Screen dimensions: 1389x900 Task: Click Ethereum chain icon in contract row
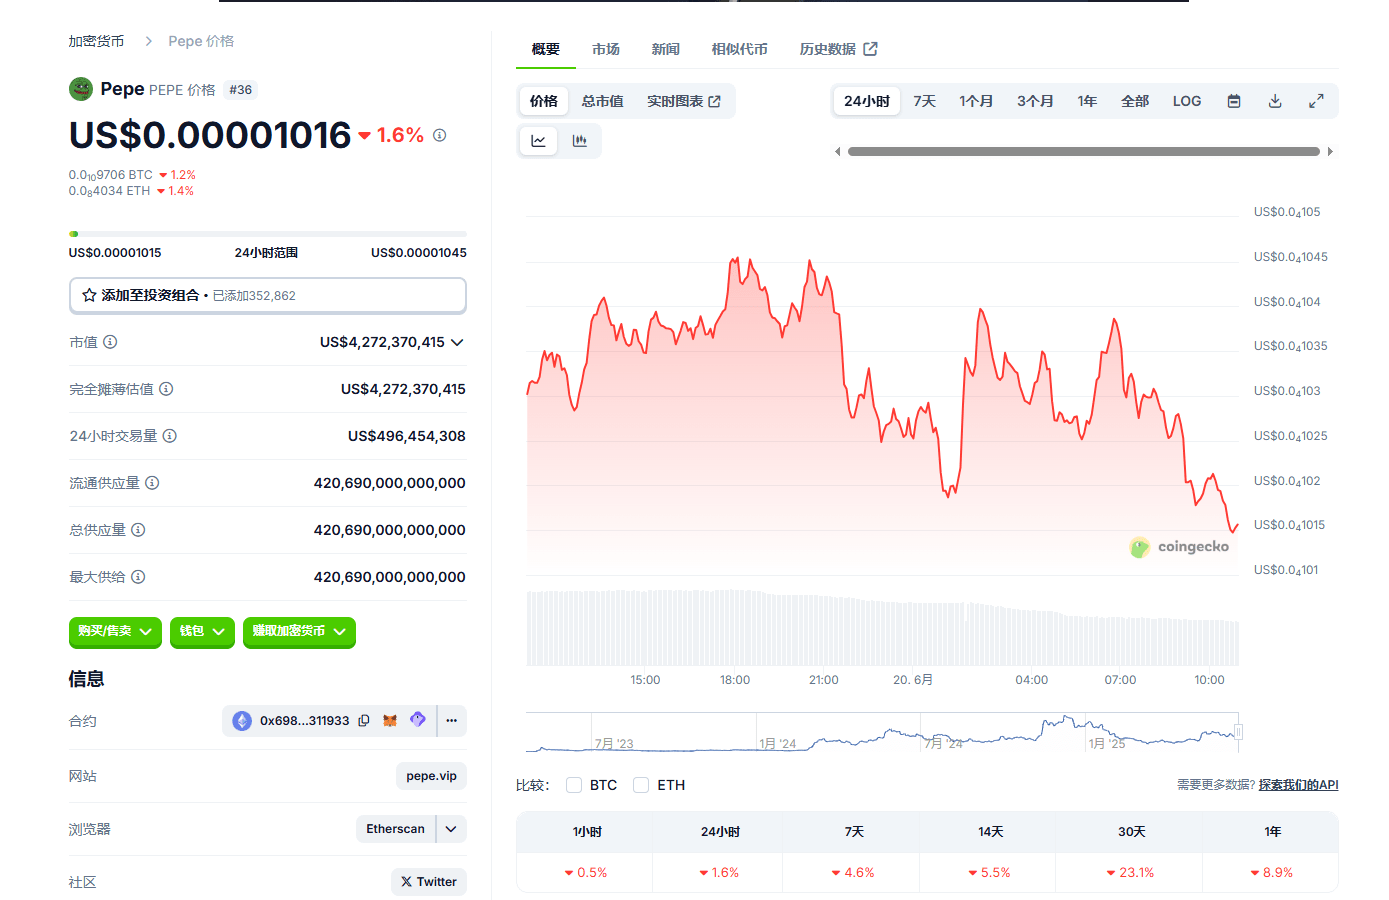click(242, 721)
